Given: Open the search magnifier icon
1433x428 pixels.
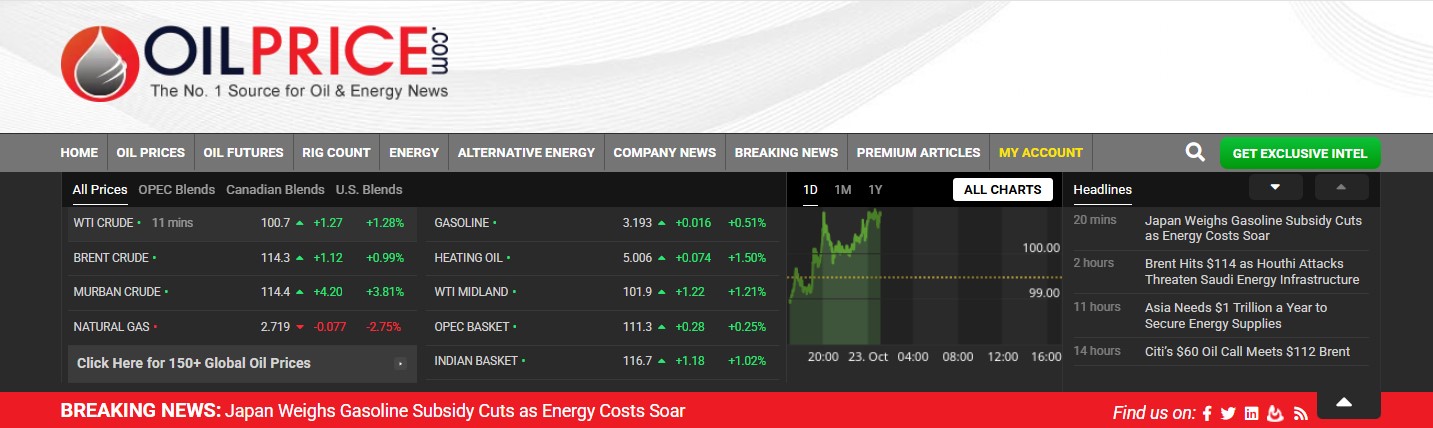Looking at the screenshot, I should point(1195,152).
